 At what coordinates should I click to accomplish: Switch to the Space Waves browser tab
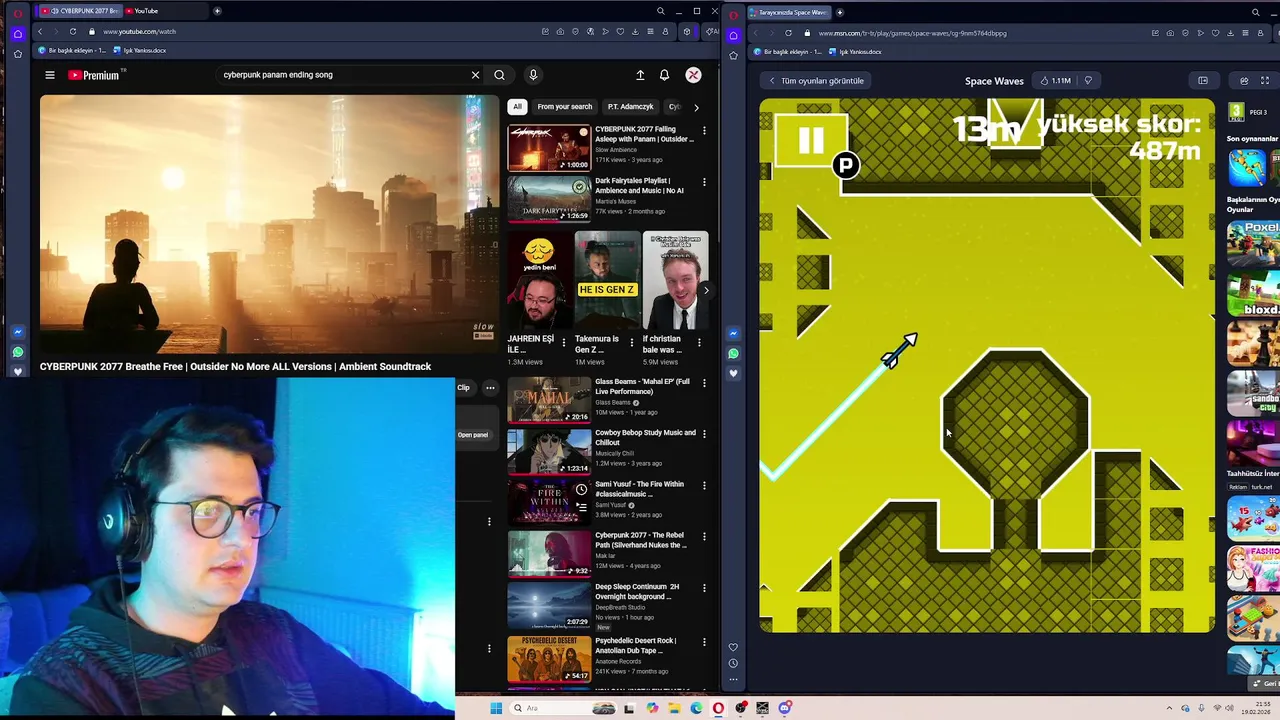tap(792, 12)
